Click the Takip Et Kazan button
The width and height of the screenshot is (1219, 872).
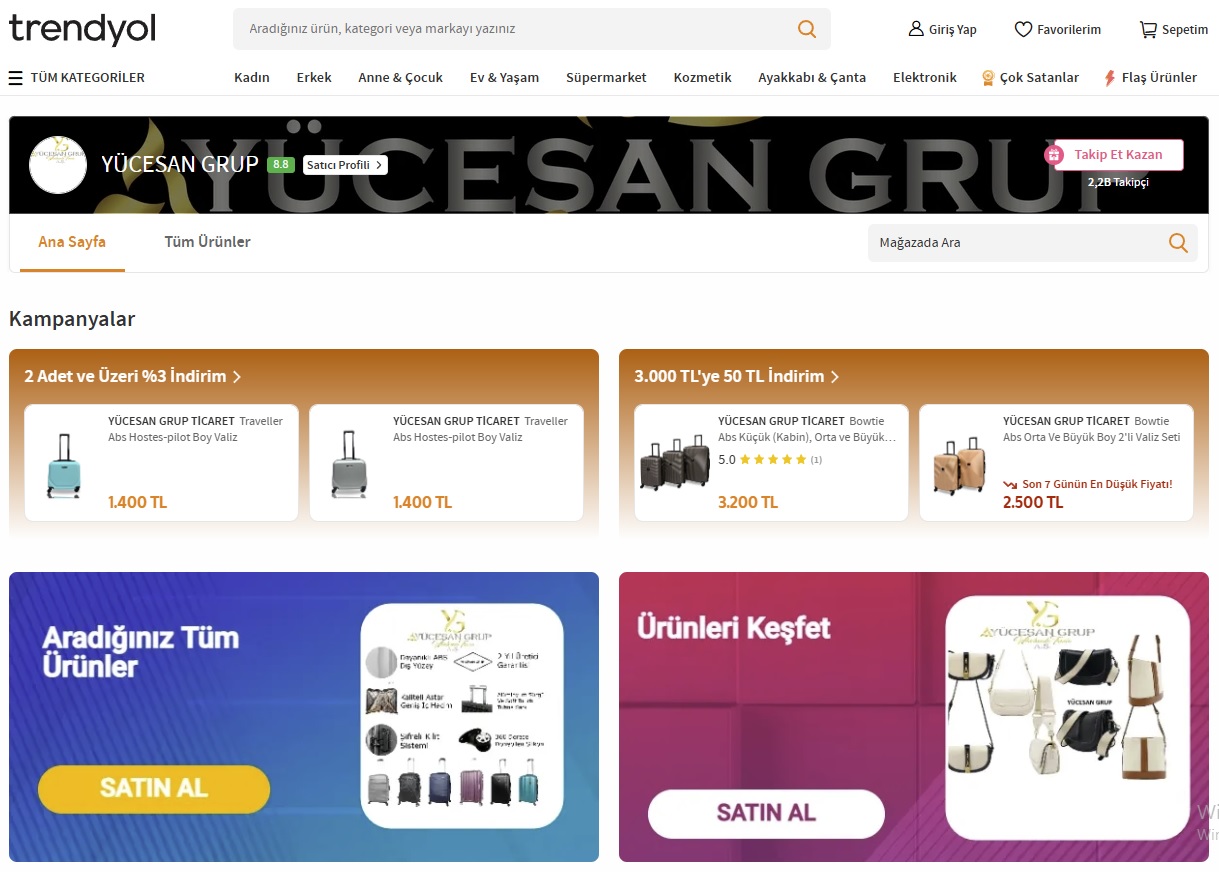click(1118, 155)
